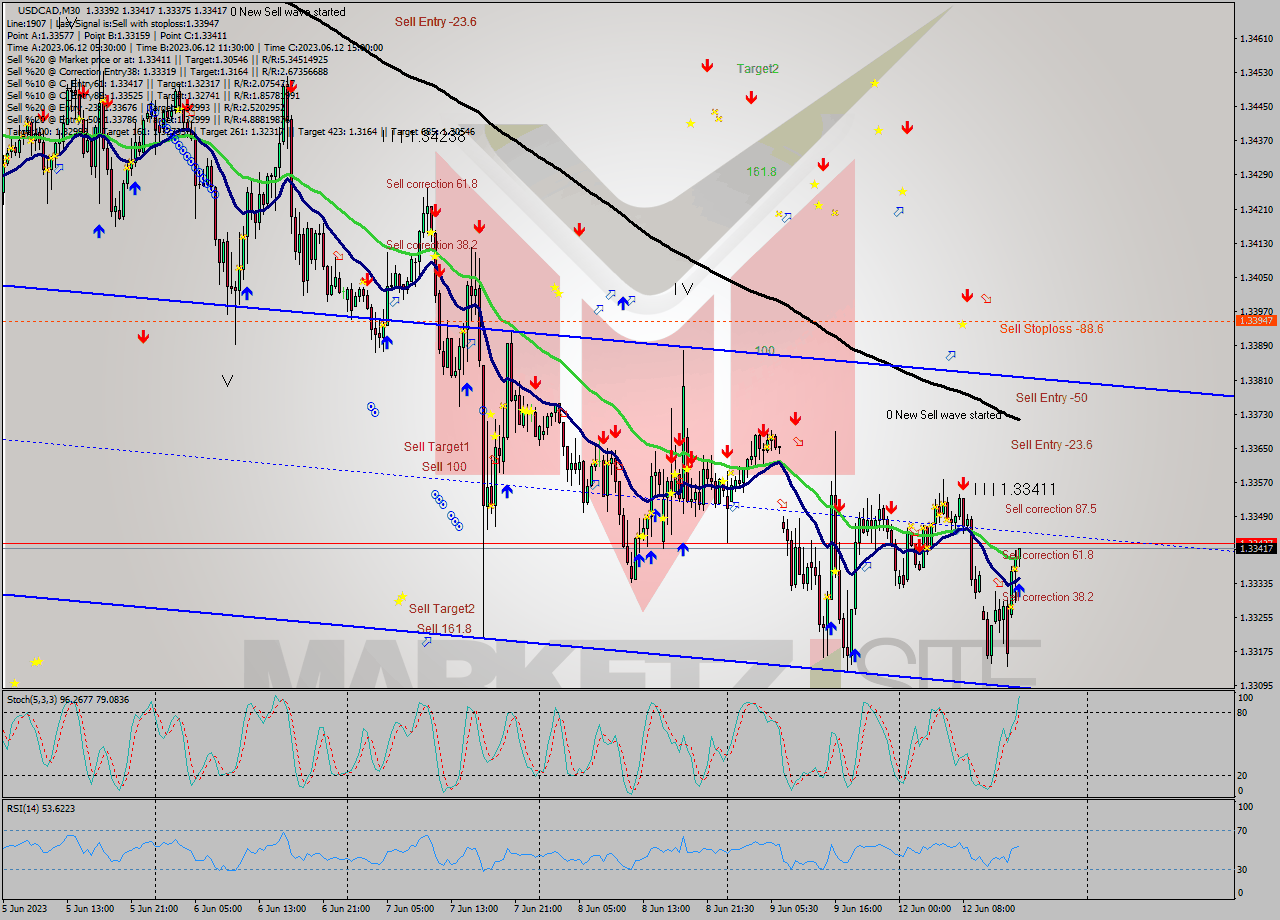Click the 1.34610 price axis label
The width and height of the screenshot is (1280, 920).
pos(1255,38)
